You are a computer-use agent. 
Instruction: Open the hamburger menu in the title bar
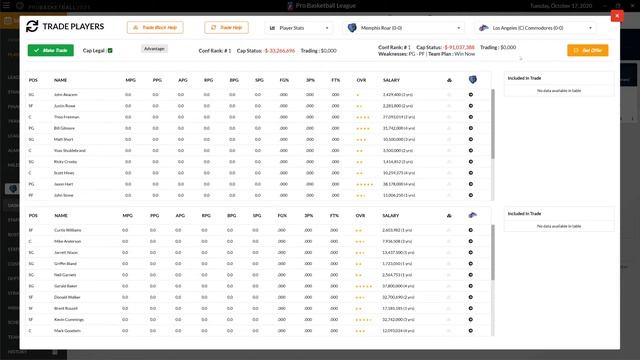coord(6,6)
